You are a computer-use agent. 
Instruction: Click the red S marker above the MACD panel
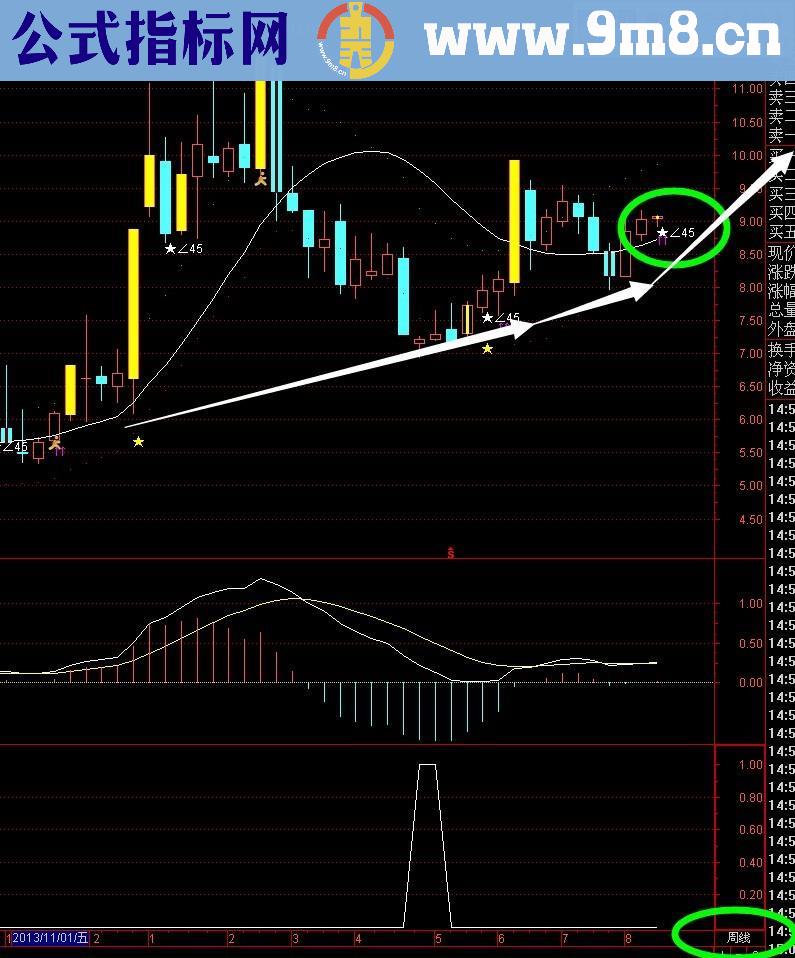(x=451, y=552)
